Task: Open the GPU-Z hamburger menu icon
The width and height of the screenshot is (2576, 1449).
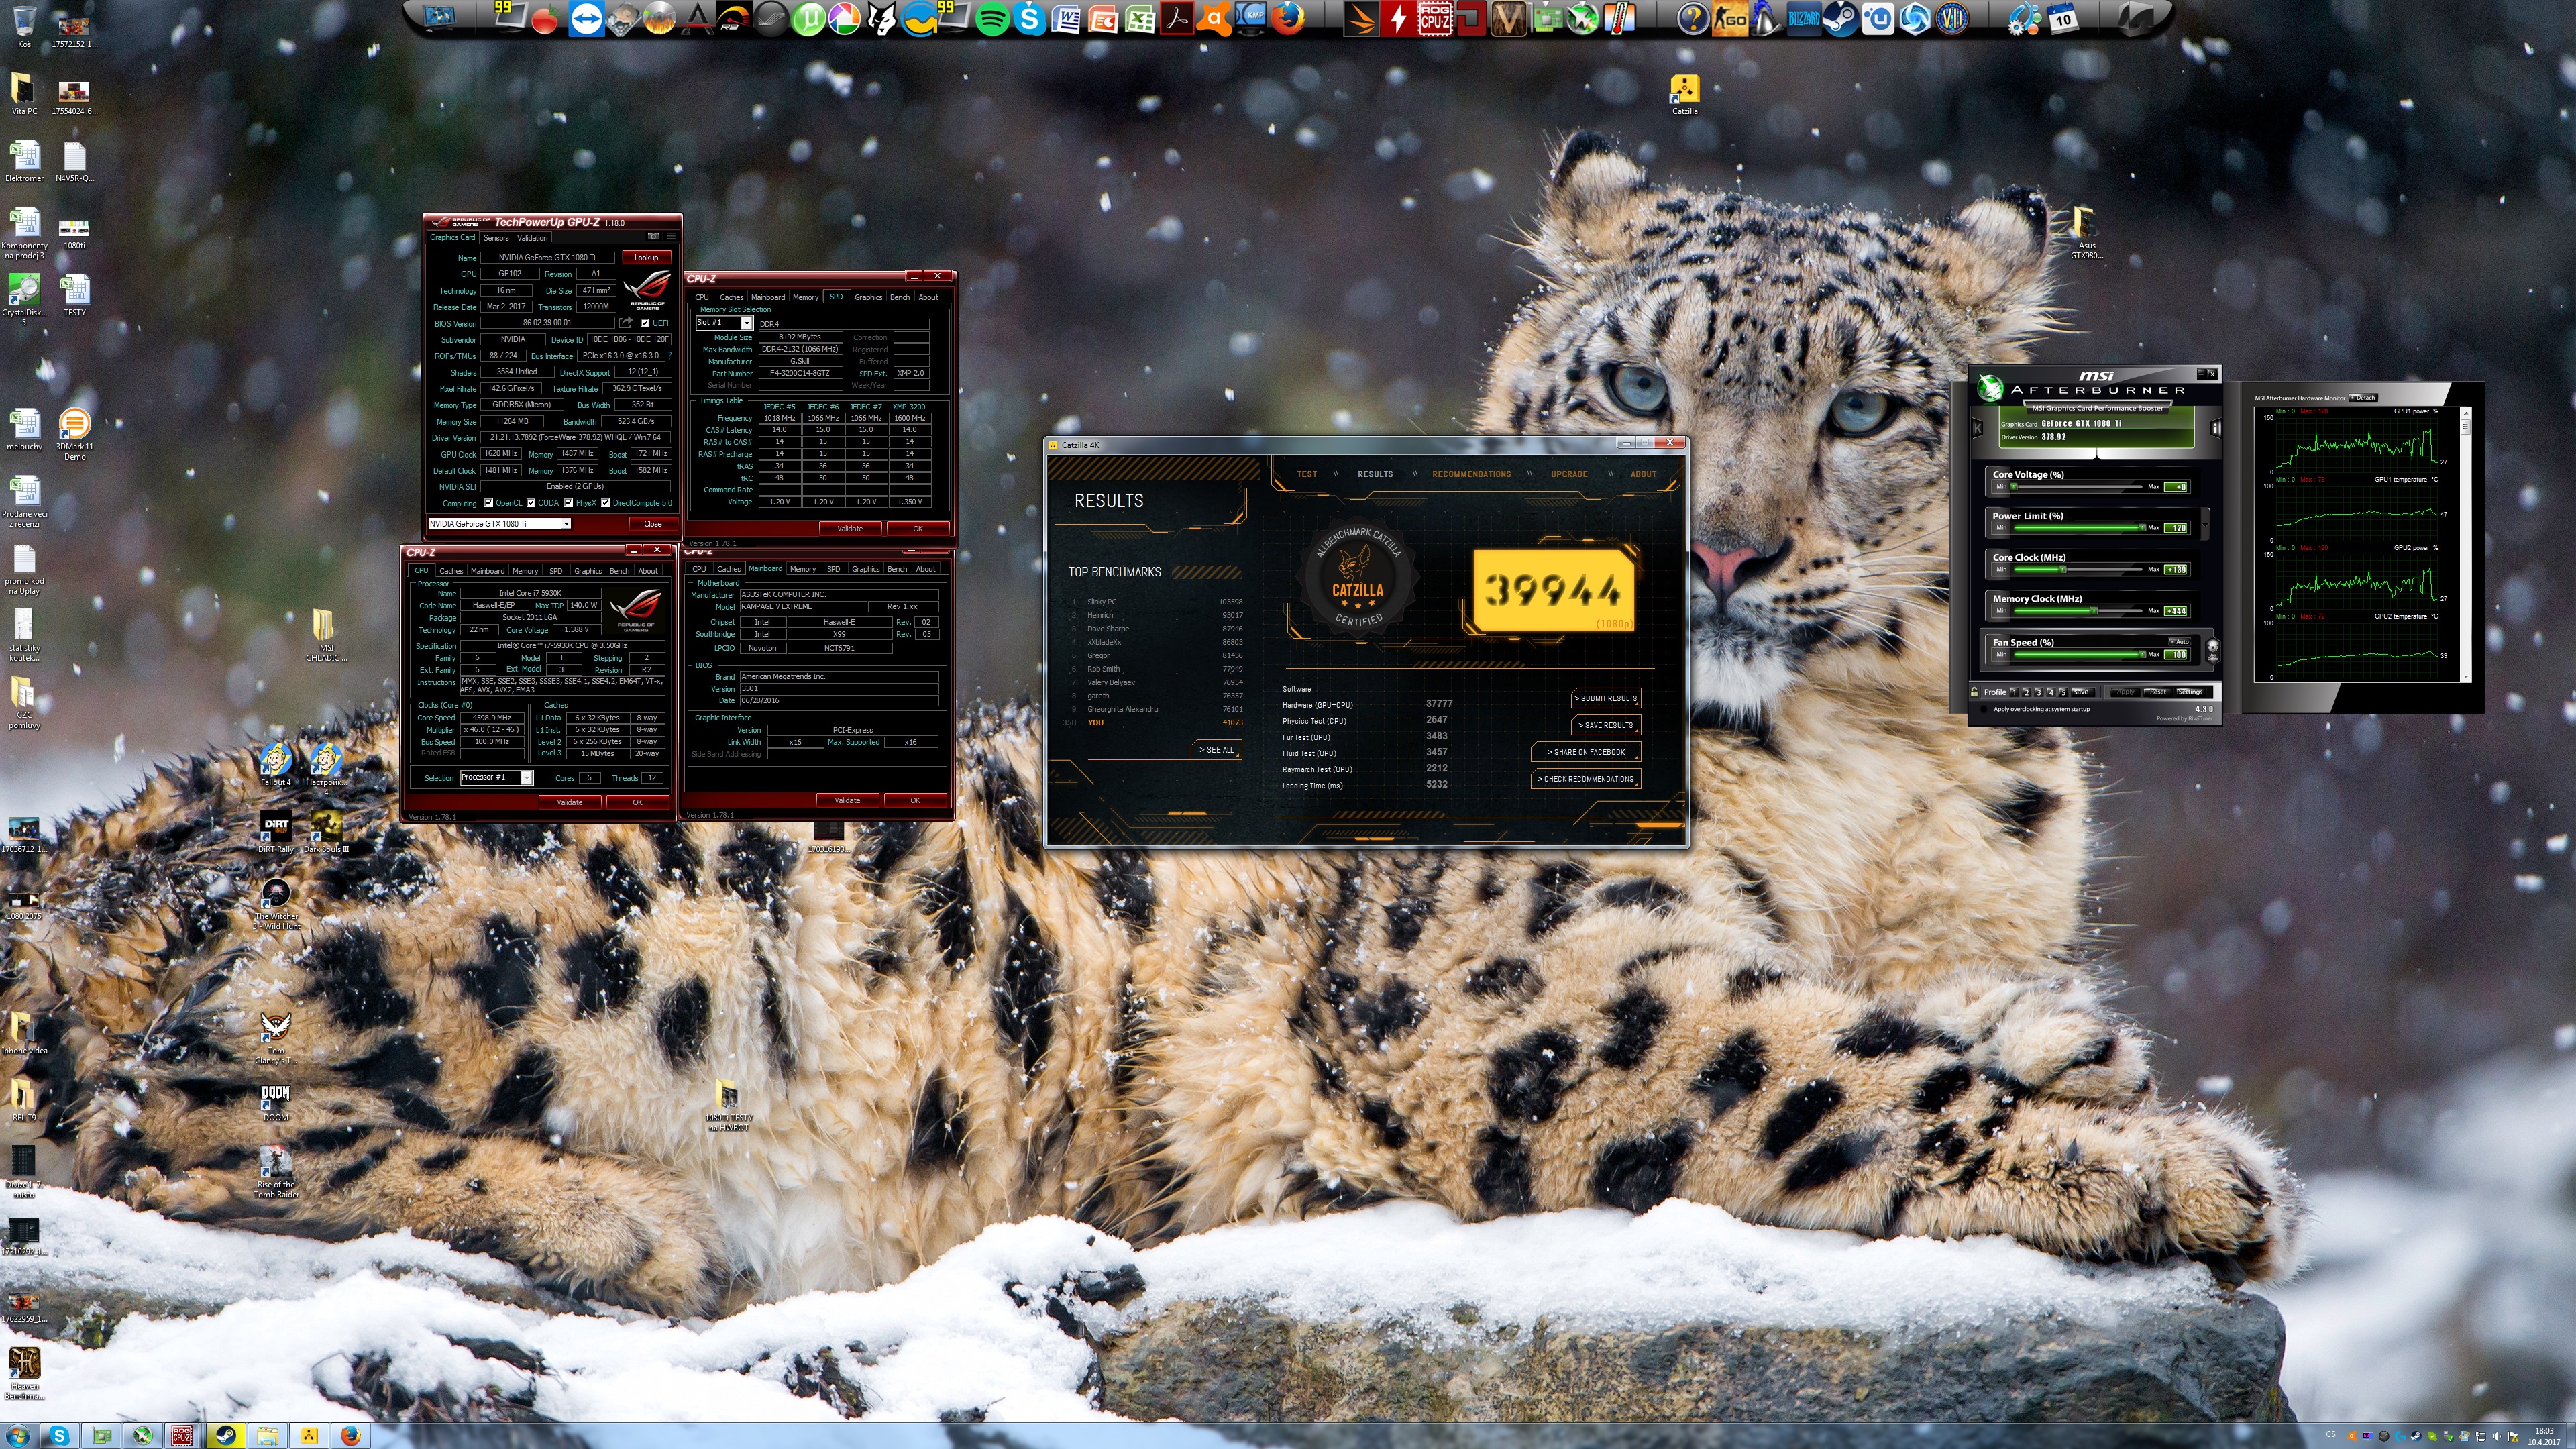Action: coord(671,237)
